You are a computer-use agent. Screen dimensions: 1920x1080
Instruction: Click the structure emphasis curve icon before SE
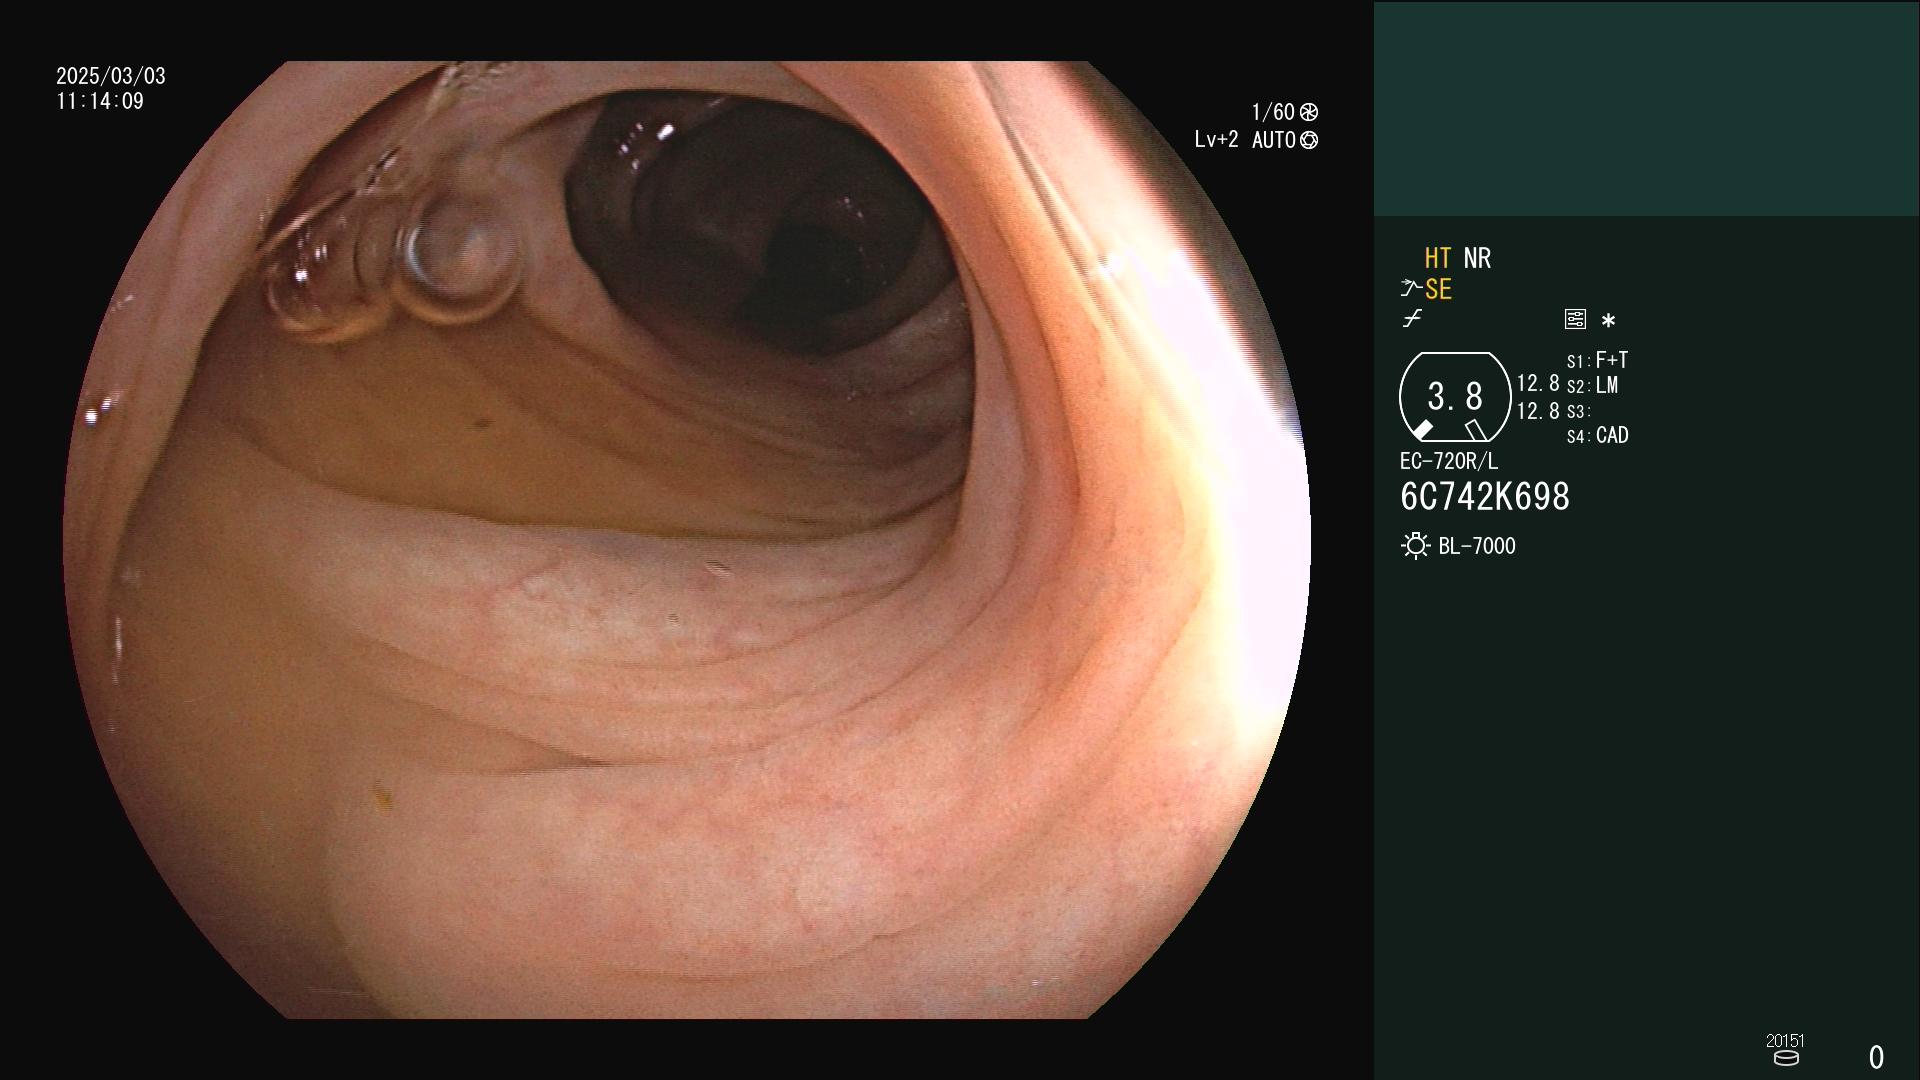(x=1410, y=289)
